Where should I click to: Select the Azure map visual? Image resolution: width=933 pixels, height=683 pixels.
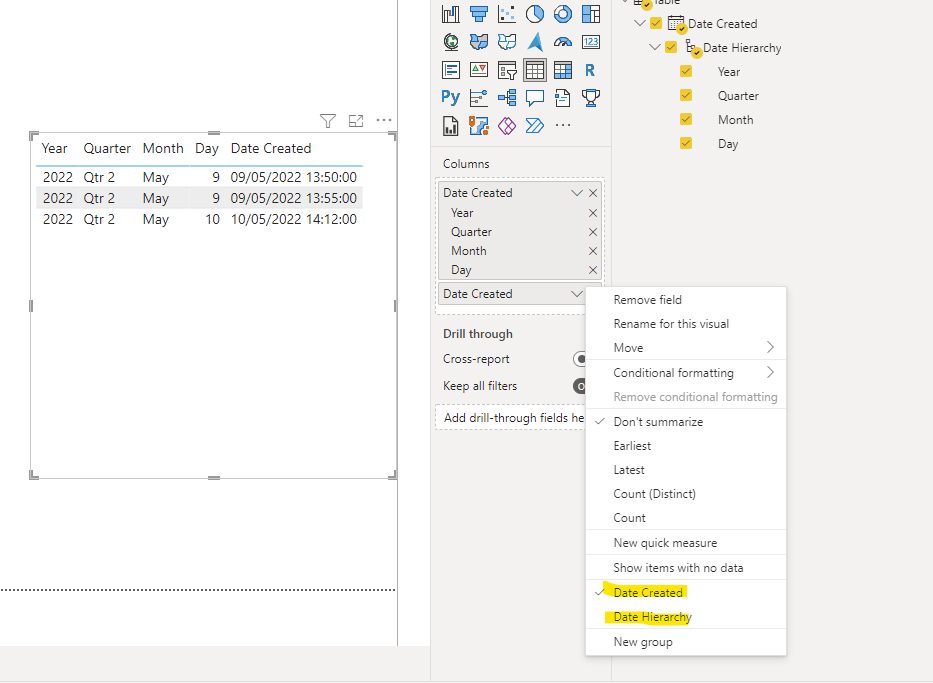[x=535, y=42]
